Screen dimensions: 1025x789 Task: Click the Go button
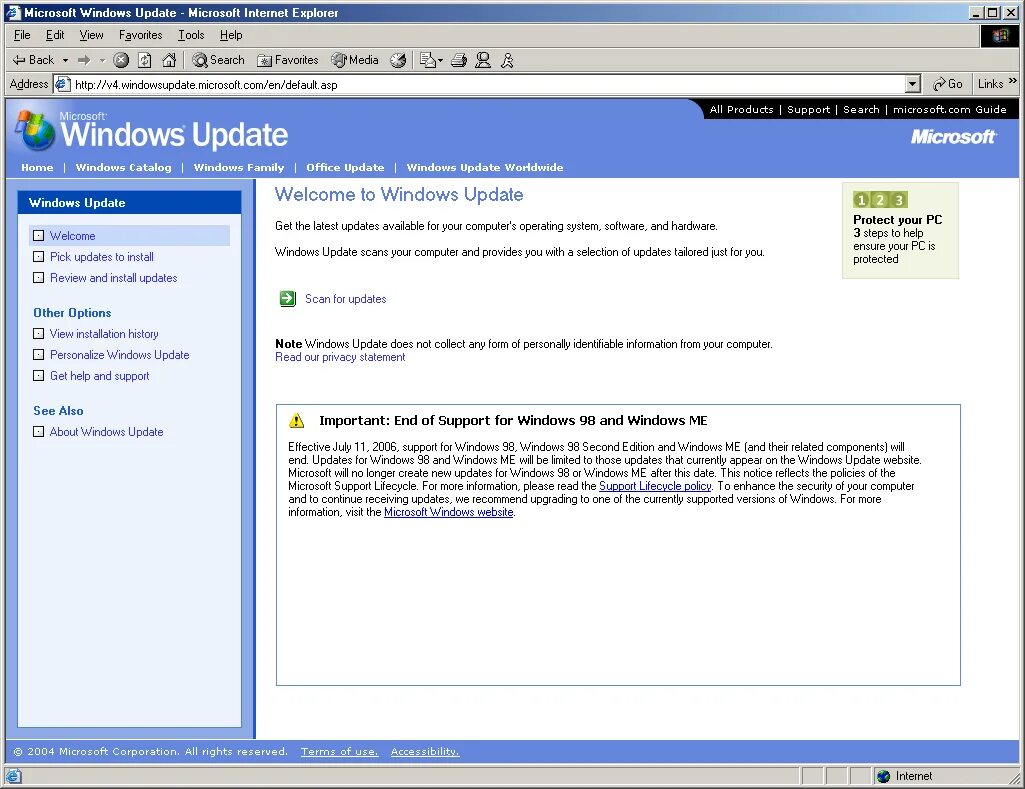tap(947, 84)
